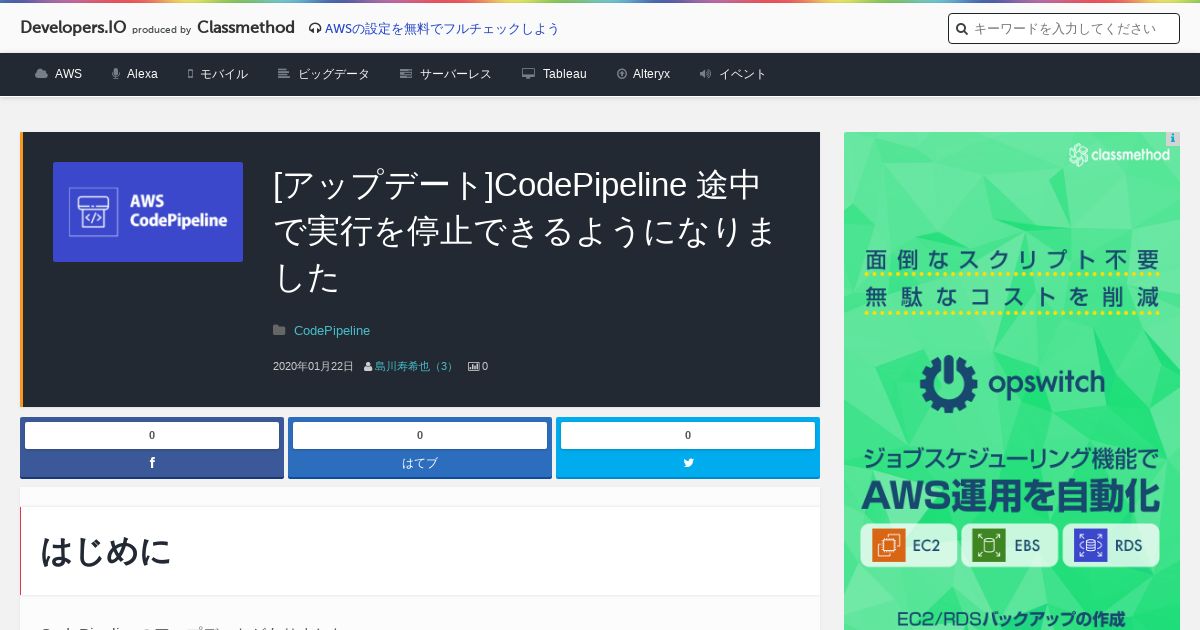Share the article on Twitter
1200x630 pixels.
[688, 463]
